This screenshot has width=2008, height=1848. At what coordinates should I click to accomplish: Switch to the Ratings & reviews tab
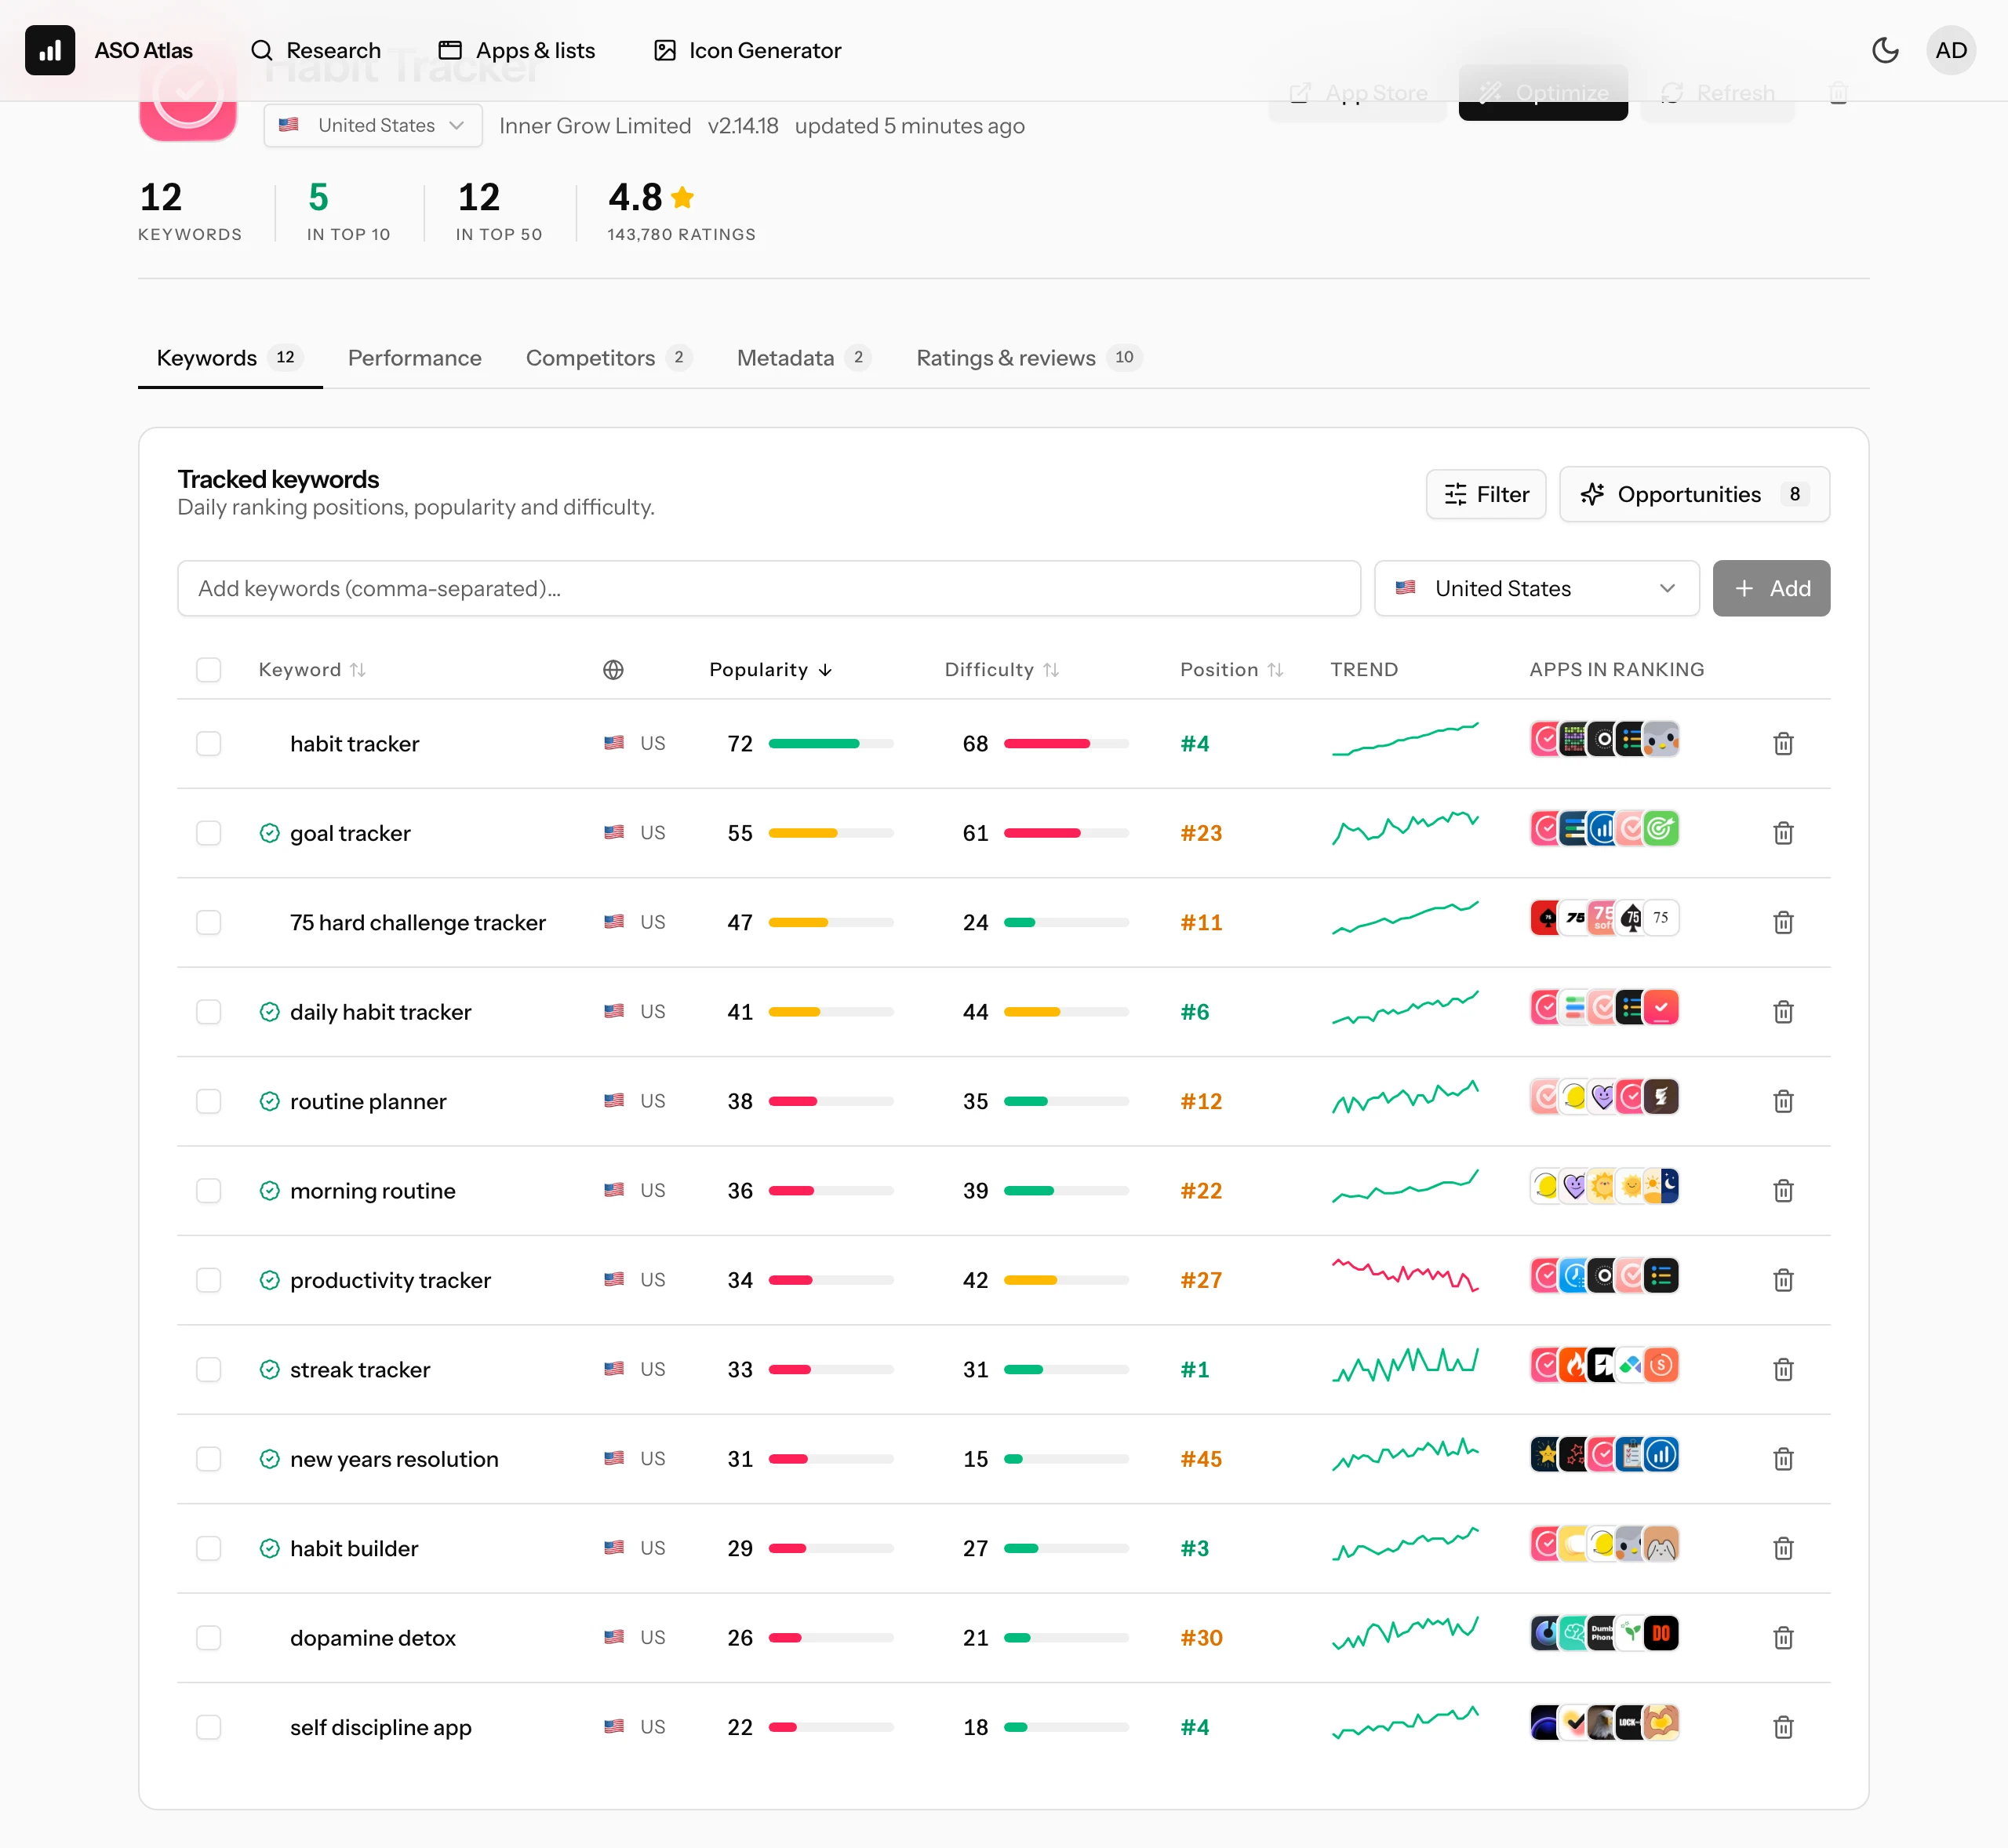(x=1029, y=358)
